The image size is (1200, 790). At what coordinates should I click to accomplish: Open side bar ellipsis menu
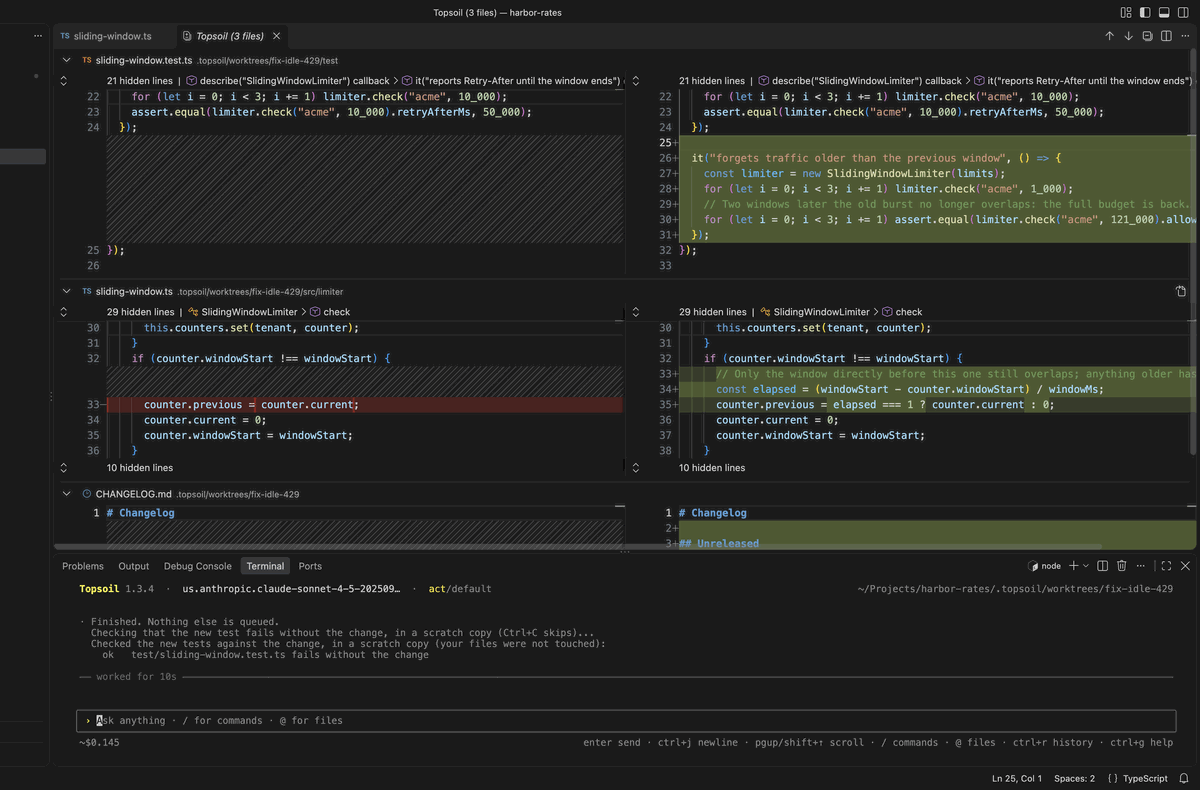tap(38, 36)
